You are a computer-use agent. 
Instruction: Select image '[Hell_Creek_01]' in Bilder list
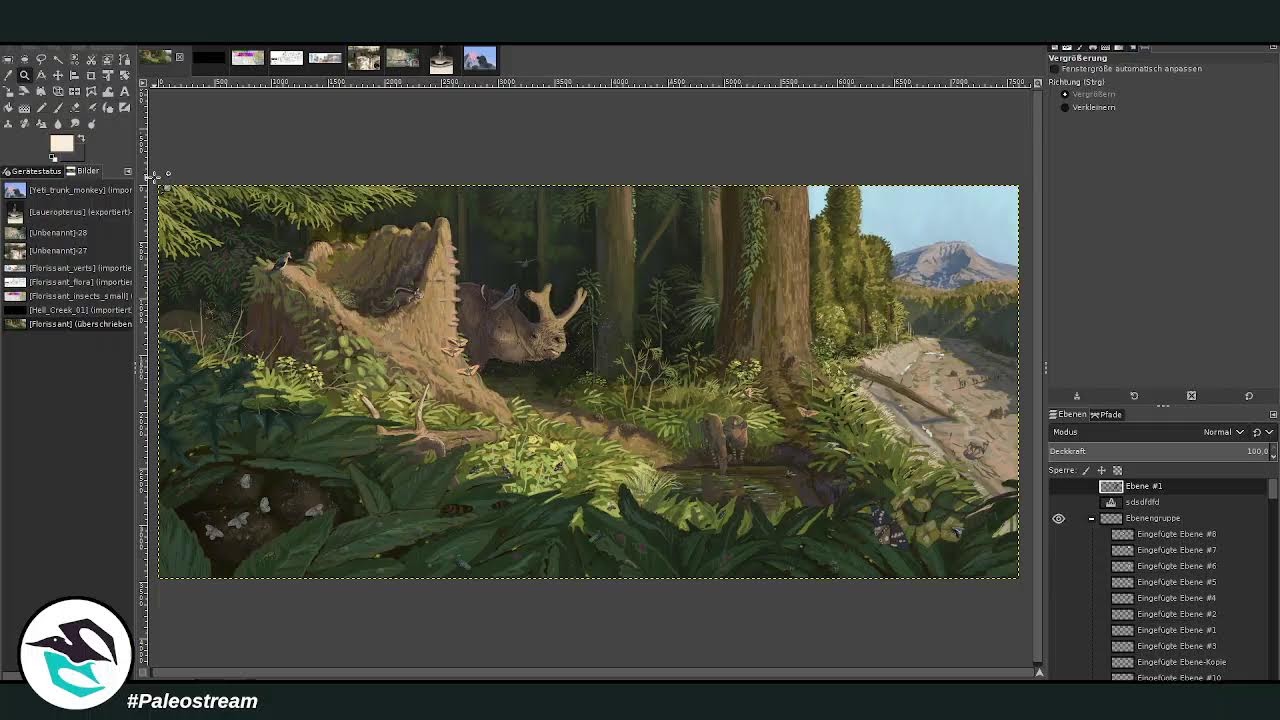(x=68, y=310)
